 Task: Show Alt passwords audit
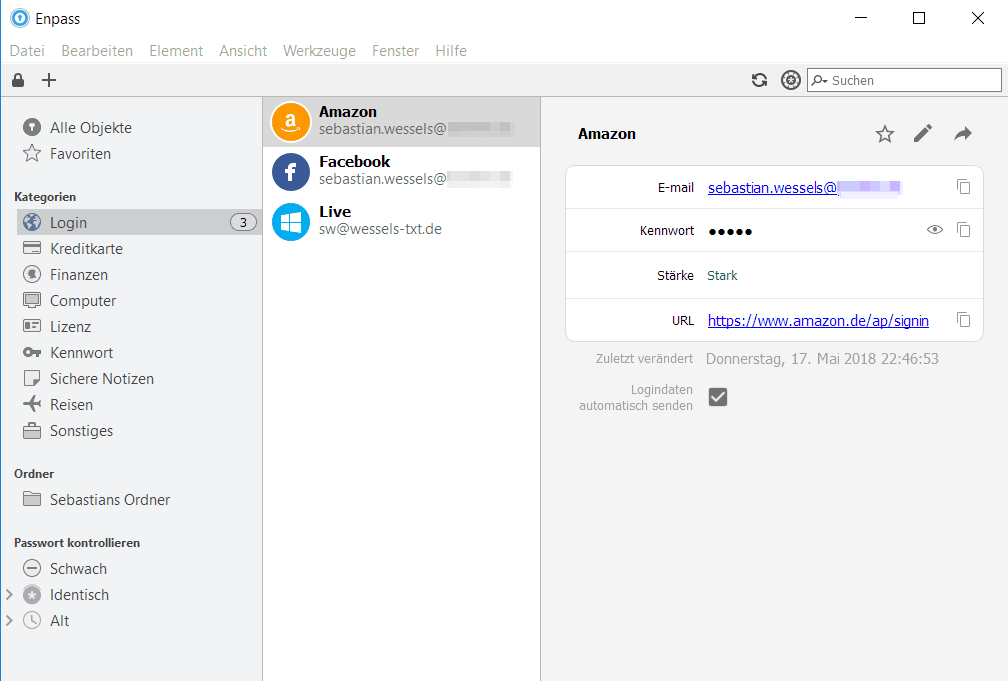60,621
